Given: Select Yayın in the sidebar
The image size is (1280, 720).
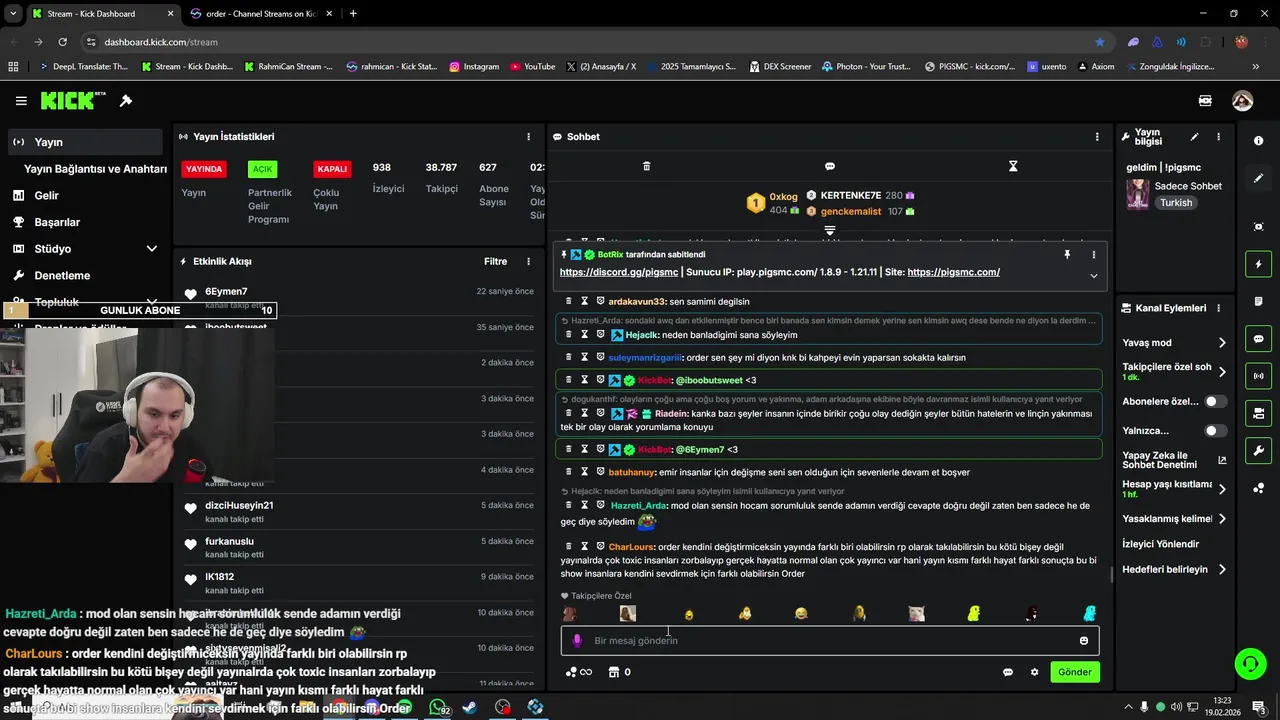Looking at the screenshot, I should [x=85, y=142].
